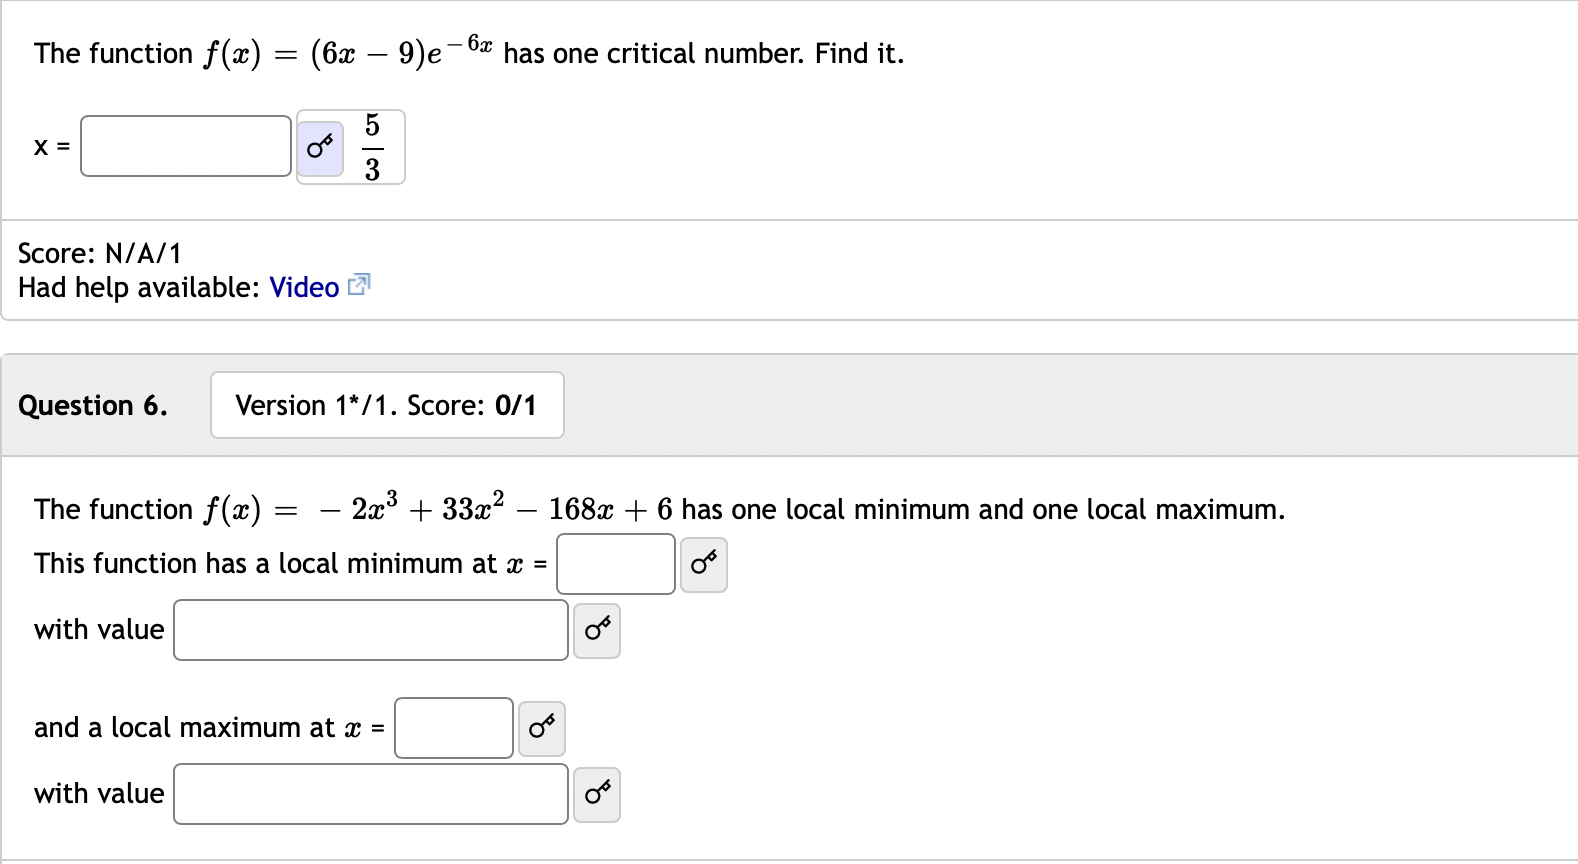Image resolution: width=1578 pixels, height=864 pixels.
Task: Click the cubic function formula text
Action: (x=658, y=508)
